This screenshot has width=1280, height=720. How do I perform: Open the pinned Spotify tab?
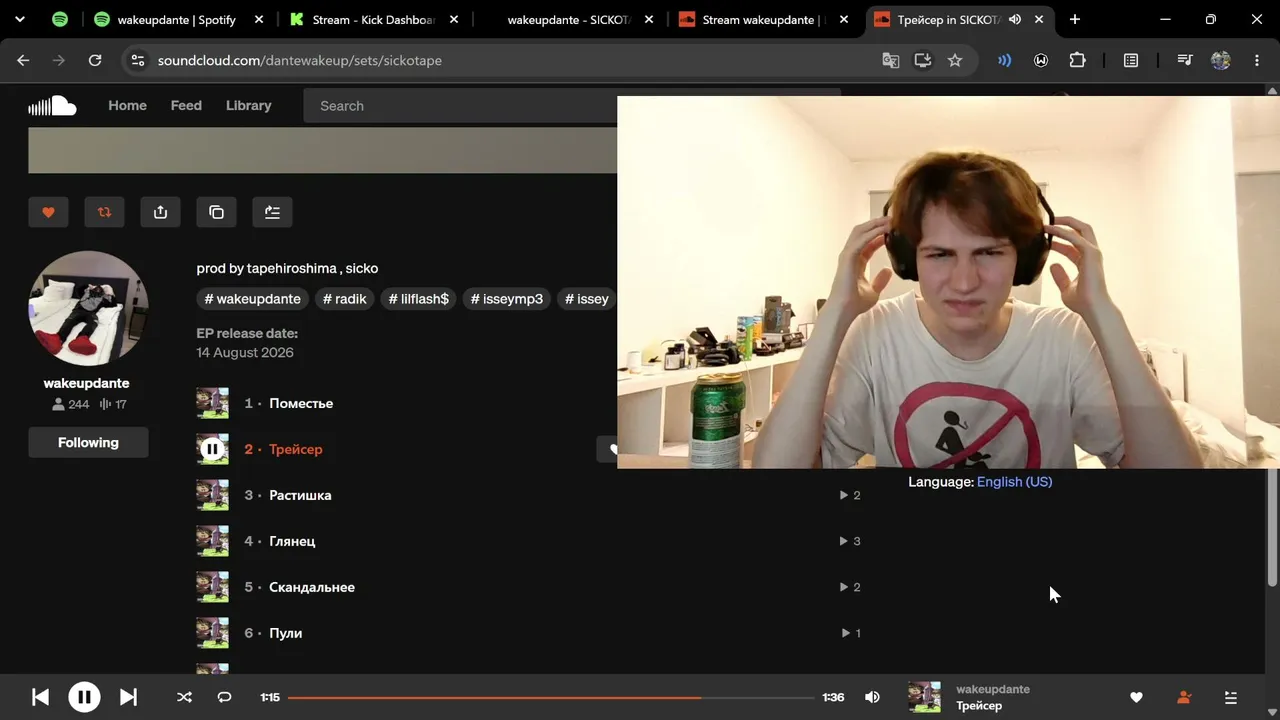point(60,19)
